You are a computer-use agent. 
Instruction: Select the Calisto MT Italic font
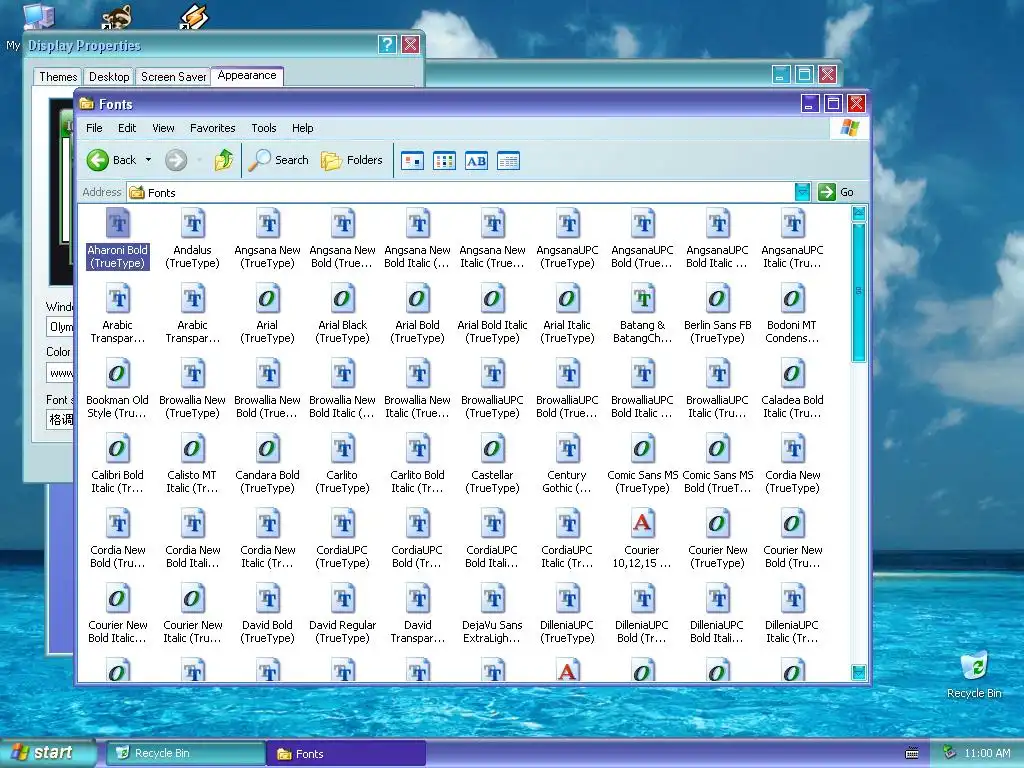pyautogui.click(x=193, y=464)
